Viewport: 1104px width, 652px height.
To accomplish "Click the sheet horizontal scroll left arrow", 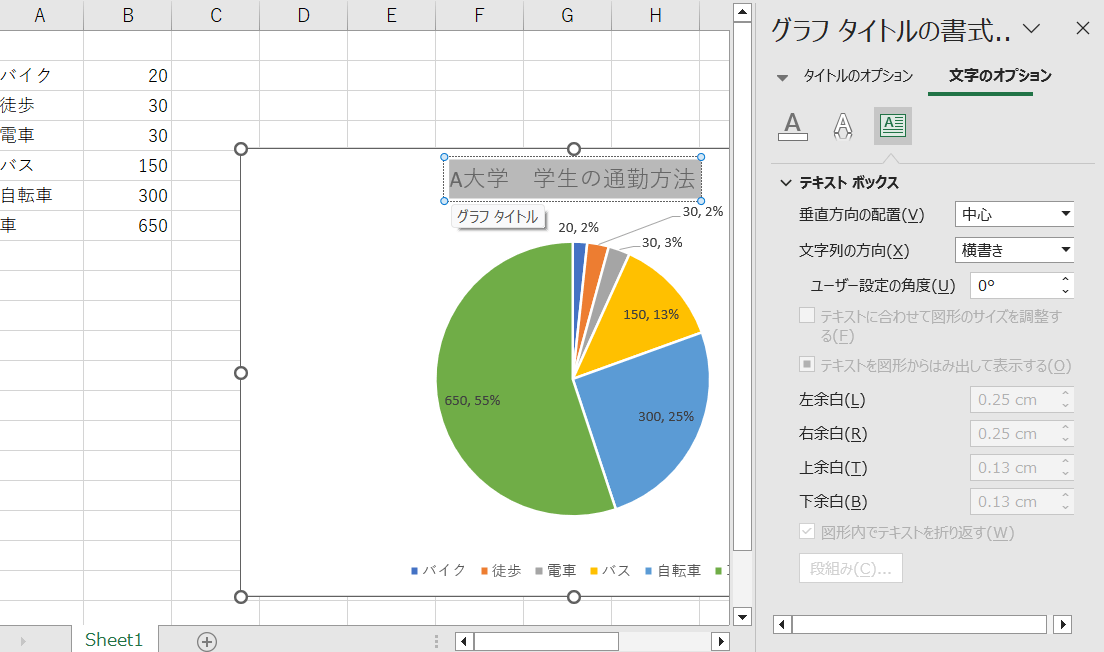I will tap(463, 641).
